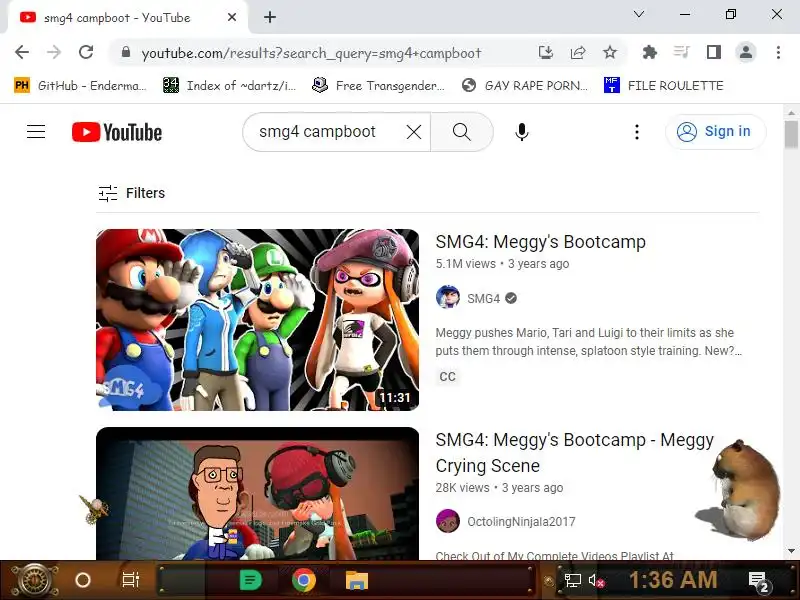The height and width of the screenshot is (600, 800).
Task: View site information padlock icon
Action: pos(126,52)
